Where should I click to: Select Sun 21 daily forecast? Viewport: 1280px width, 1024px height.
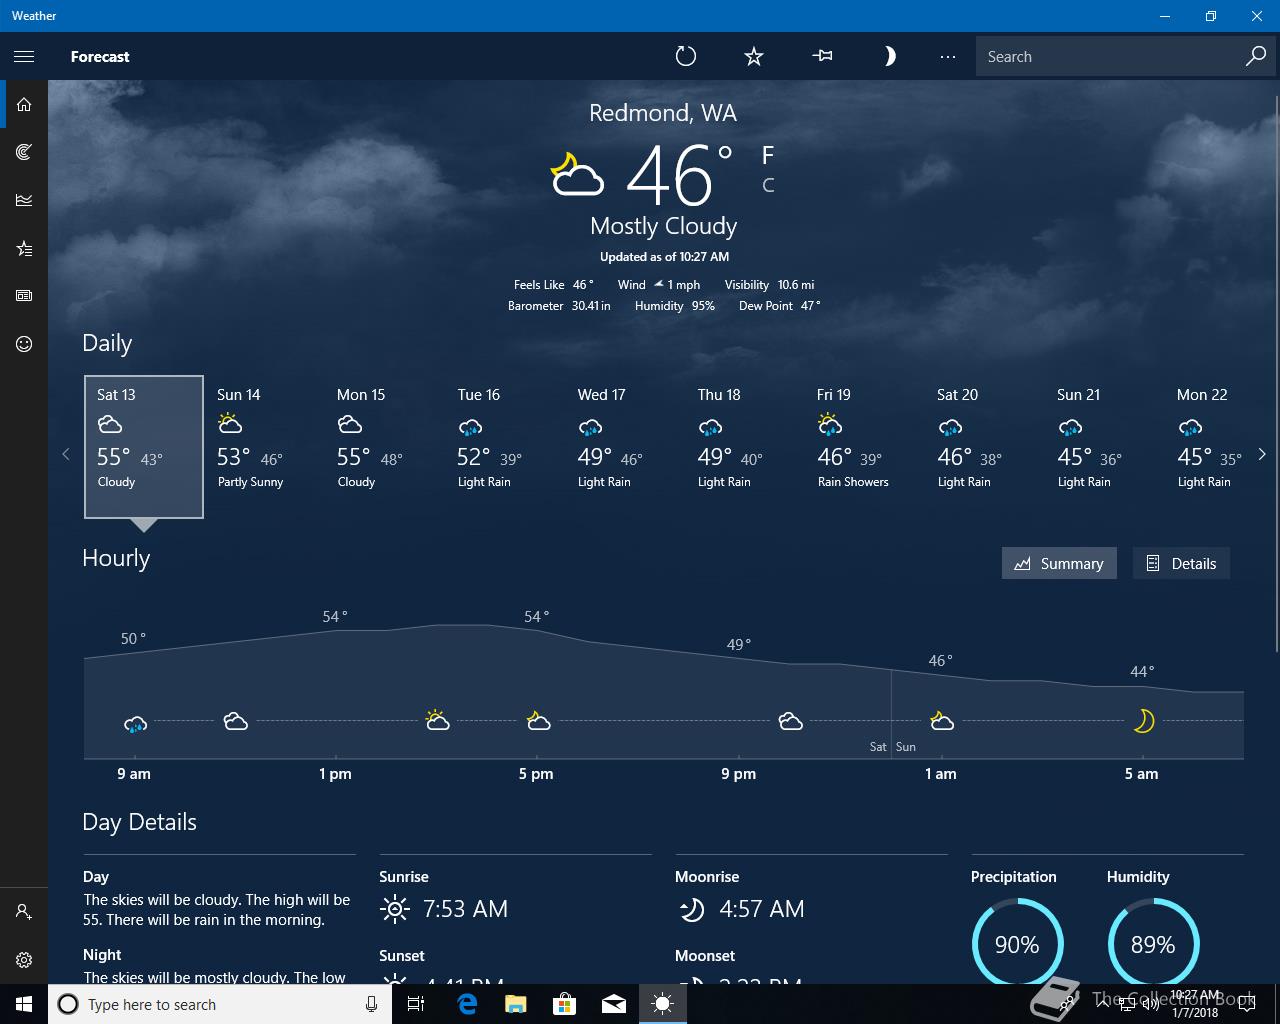(x=1104, y=447)
